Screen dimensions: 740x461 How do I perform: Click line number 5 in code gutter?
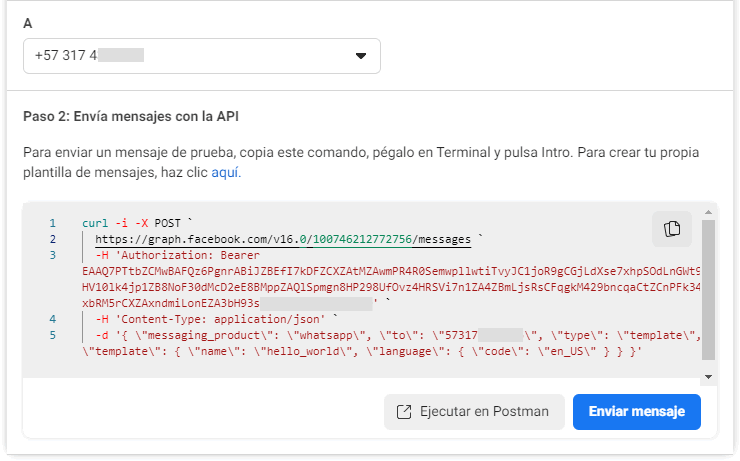(x=52, y=335)
